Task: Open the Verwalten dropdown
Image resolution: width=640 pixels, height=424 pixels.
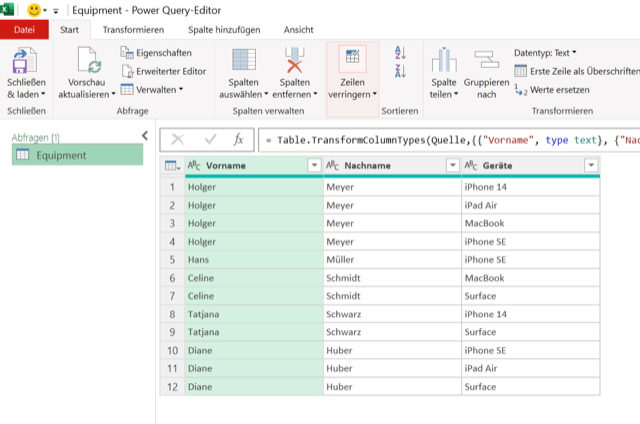Action: pyautogui.click(x=152, y=89)
